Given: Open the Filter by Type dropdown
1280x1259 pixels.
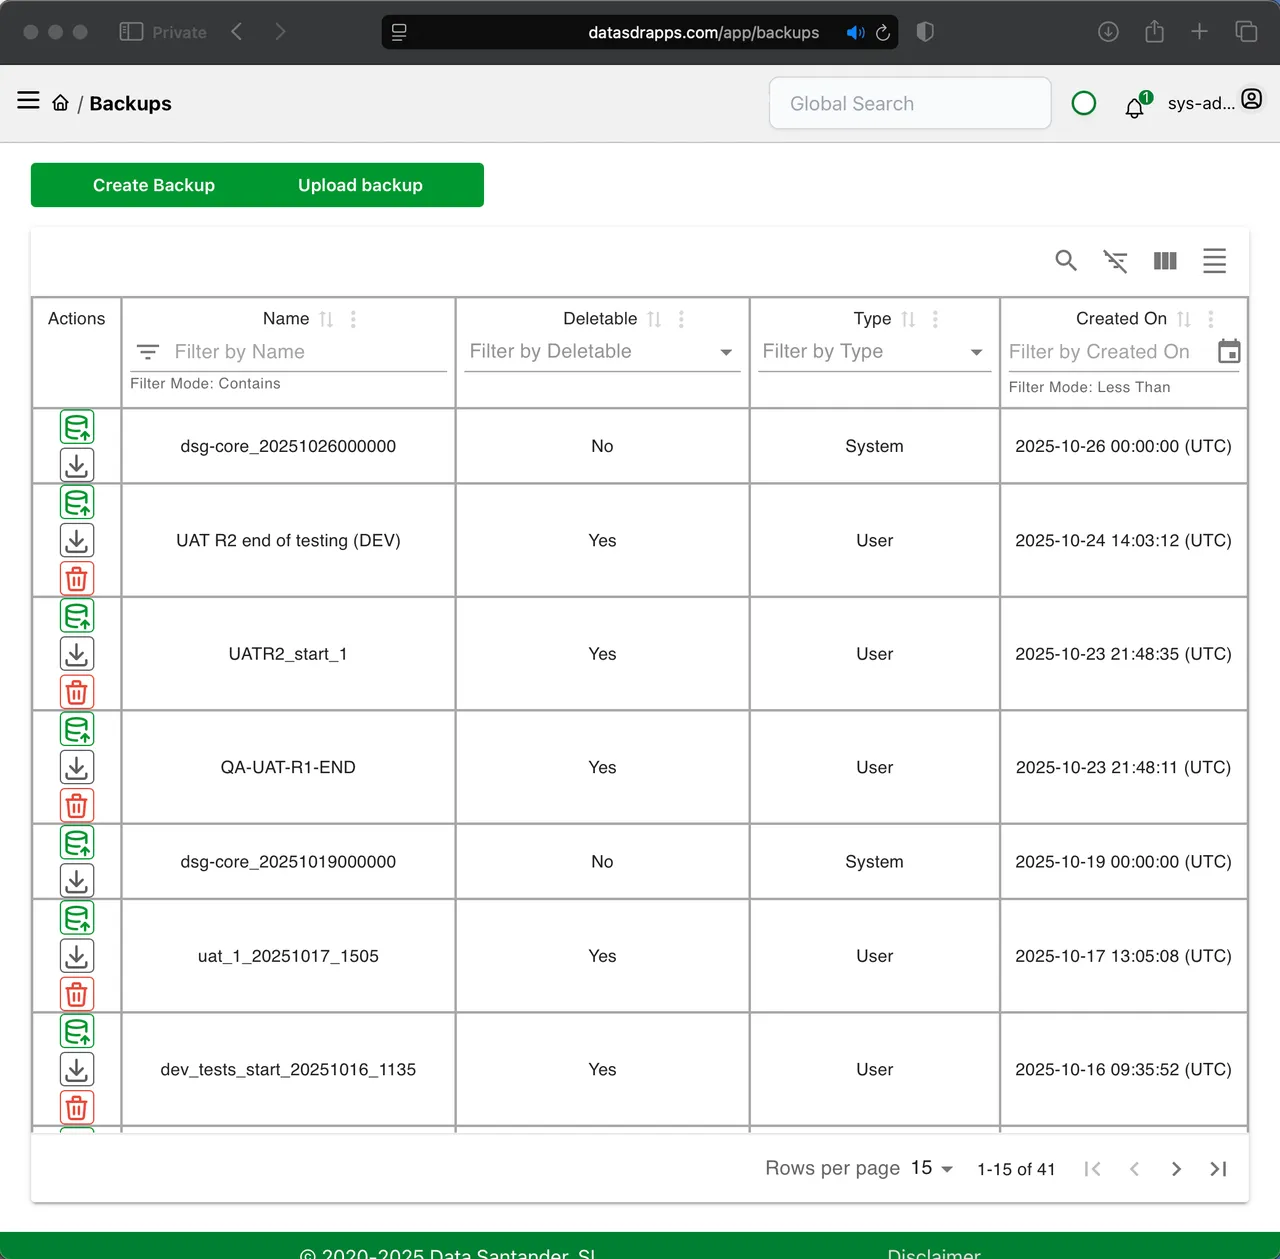Looking at the screenshot, I should (975, 352).
